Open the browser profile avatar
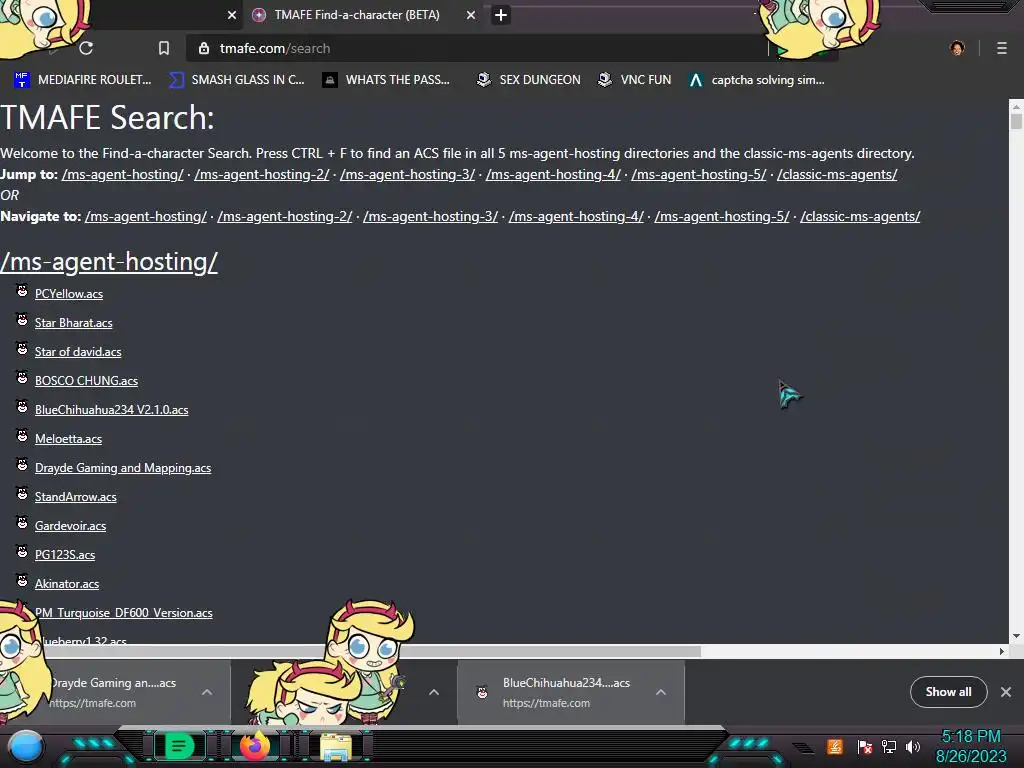 click(957, 48)
